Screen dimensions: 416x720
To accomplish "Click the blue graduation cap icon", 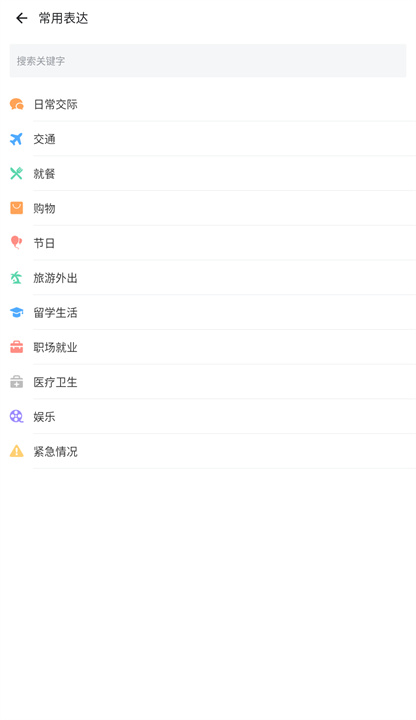I will pos(17,313).
